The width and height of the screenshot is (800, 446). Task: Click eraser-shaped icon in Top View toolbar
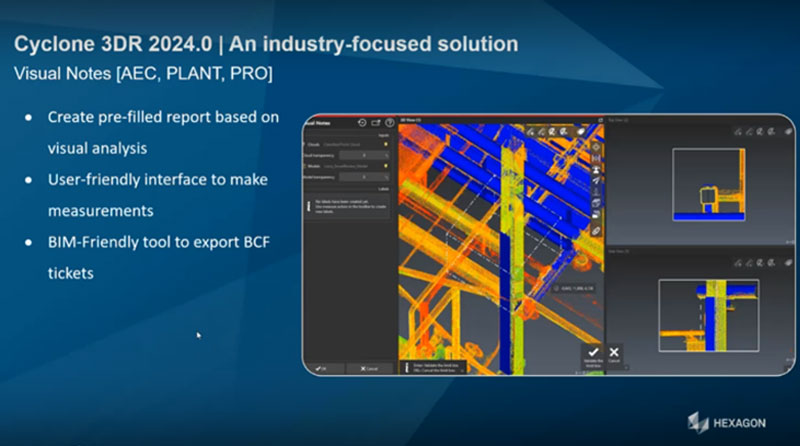(788, 132)
